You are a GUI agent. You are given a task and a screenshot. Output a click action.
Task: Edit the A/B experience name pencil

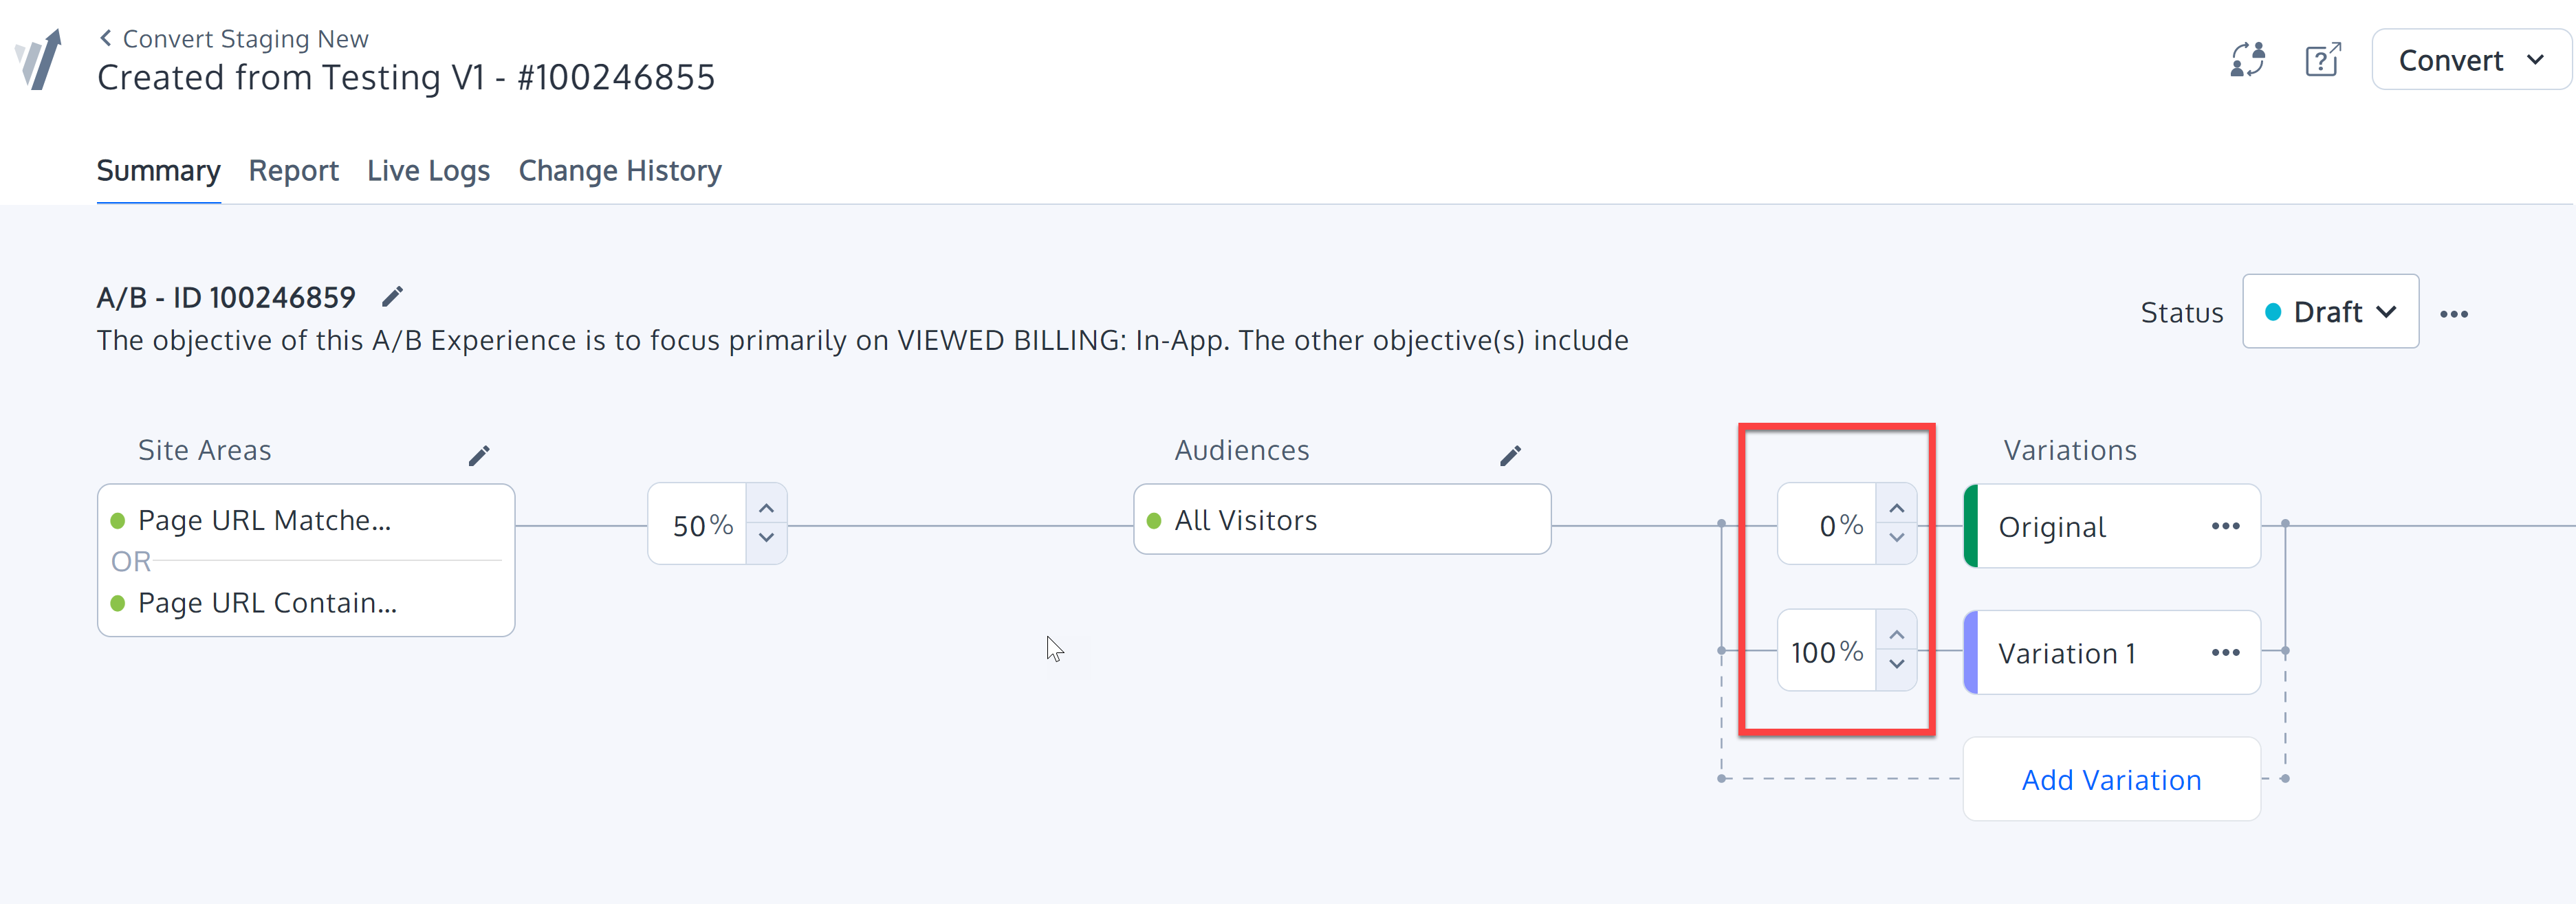(x=393, y=297)
